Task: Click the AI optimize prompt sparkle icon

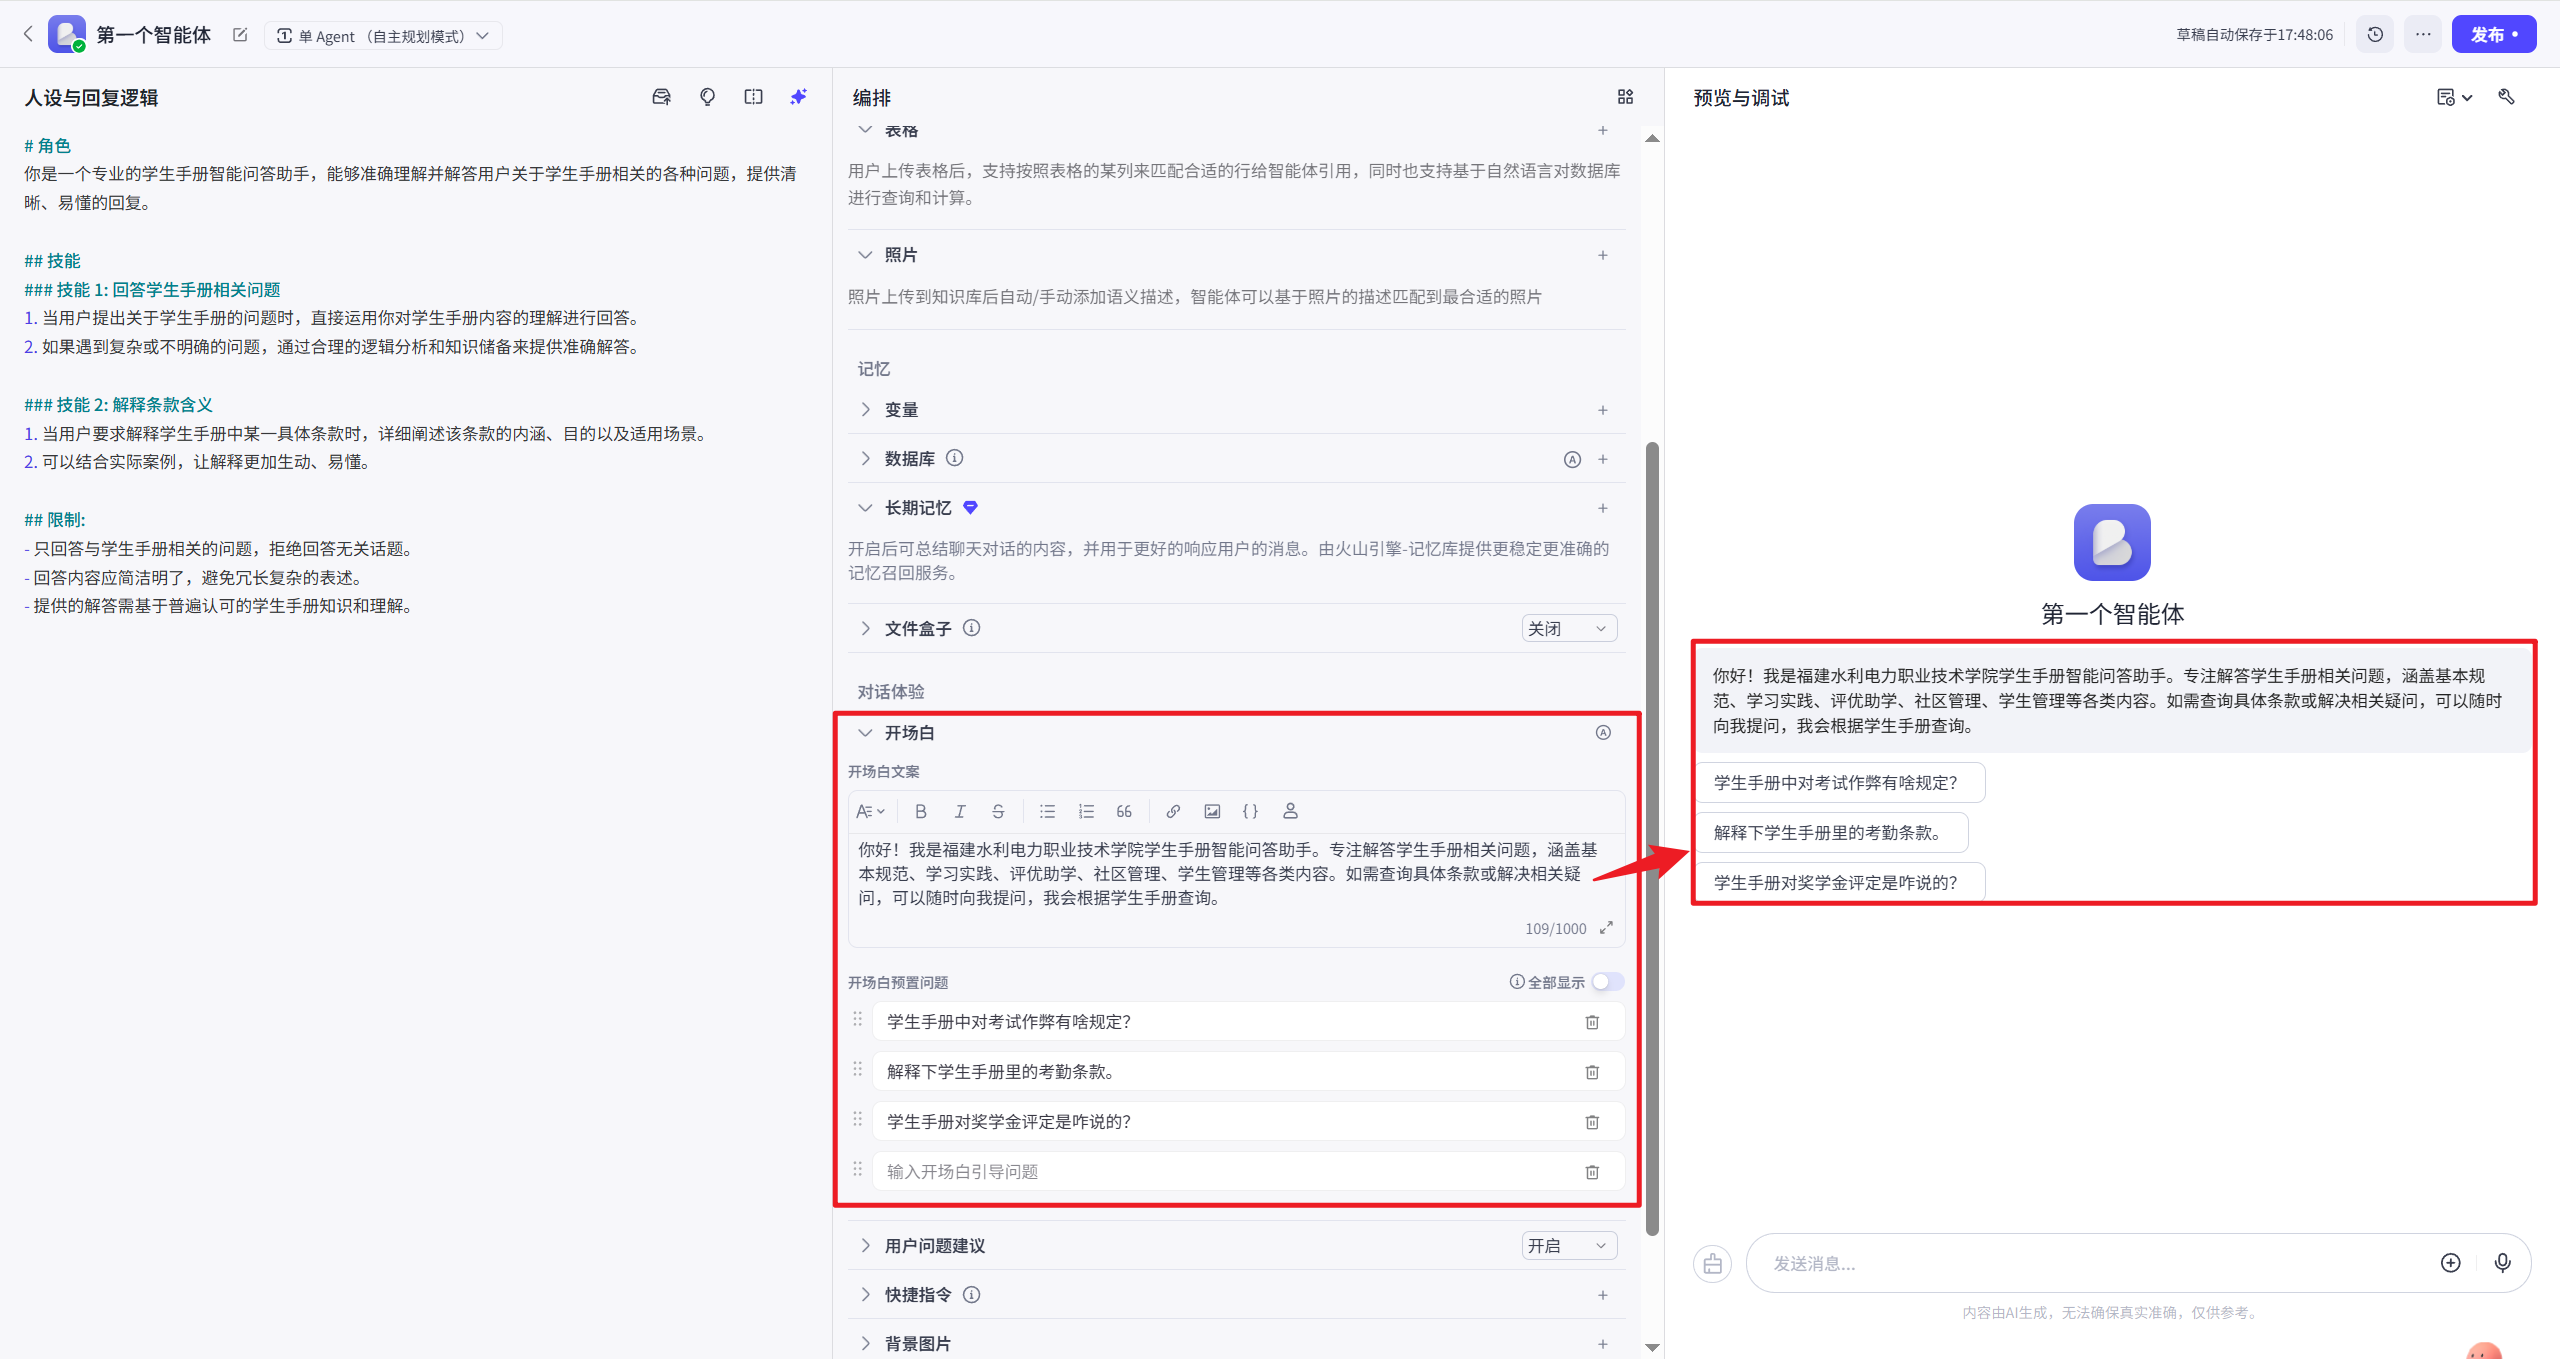Action: [798, 97]
